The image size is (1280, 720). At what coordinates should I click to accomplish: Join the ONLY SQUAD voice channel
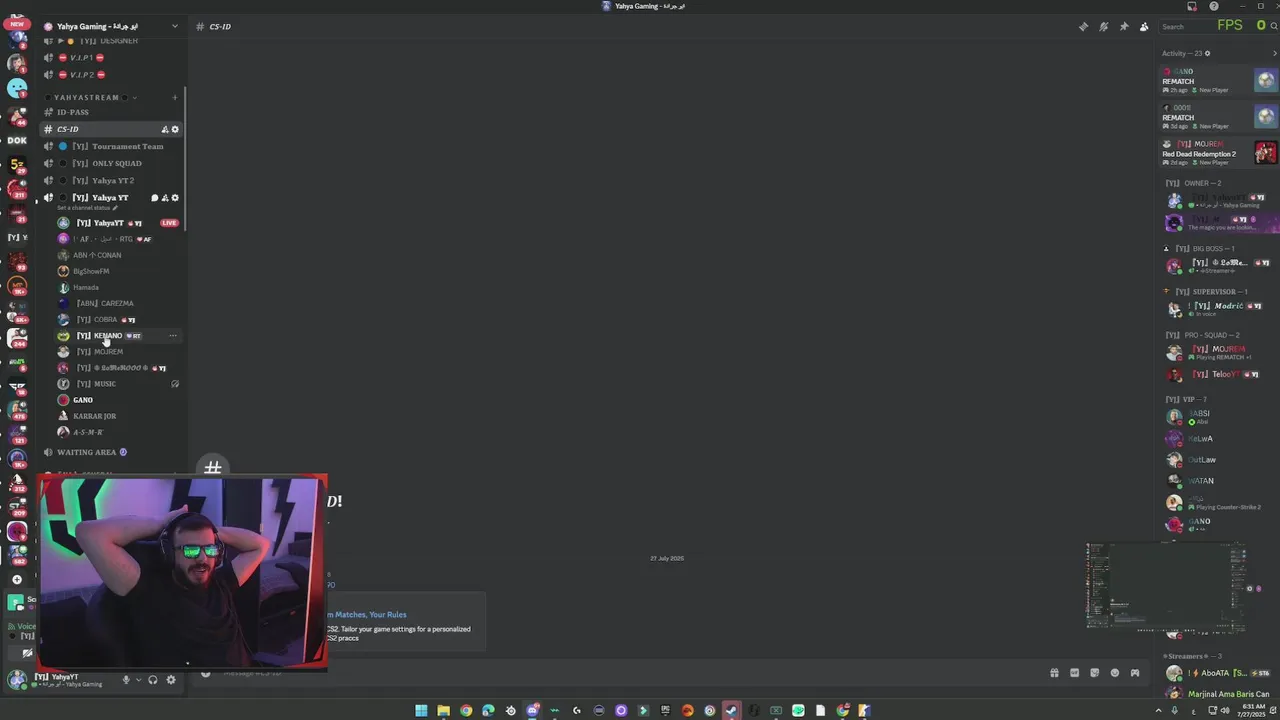click(110, 163)
